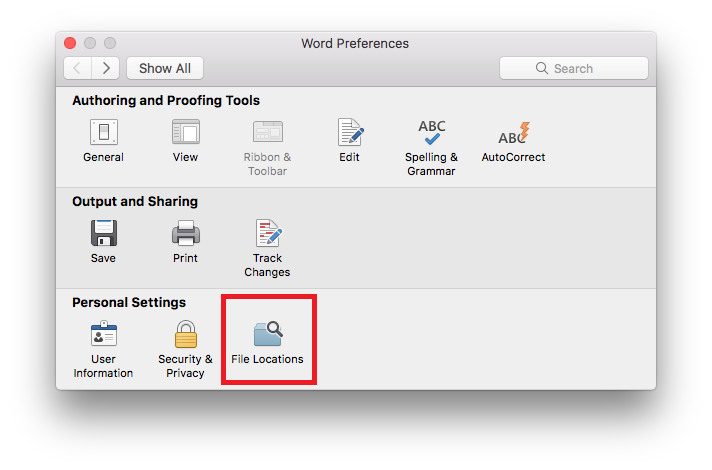The image size is (712, 470).
Task: Click the Show All button
Action: tap(165, 68)
